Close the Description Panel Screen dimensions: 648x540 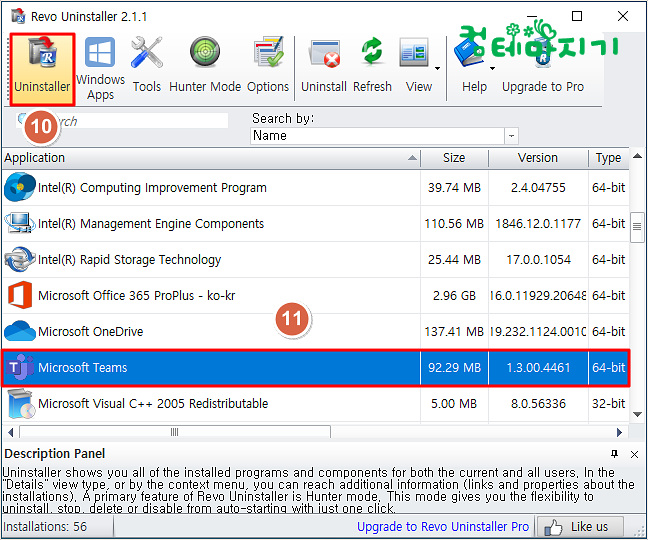click(634, 454)
